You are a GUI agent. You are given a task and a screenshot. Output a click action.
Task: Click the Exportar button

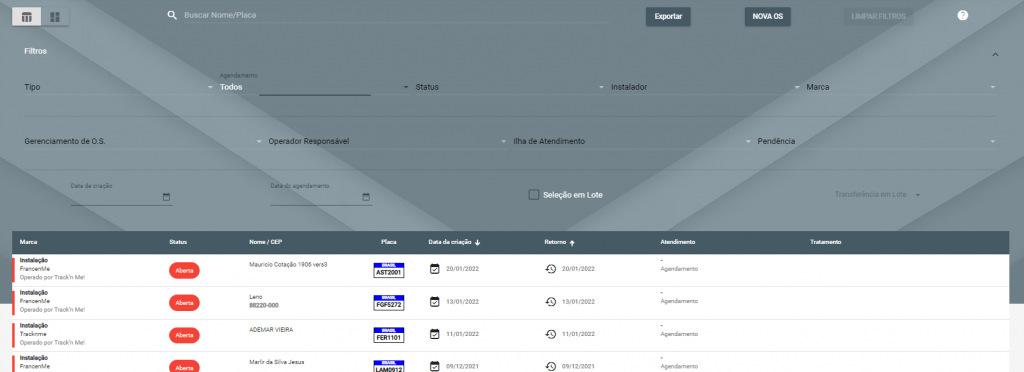point(668,16)
